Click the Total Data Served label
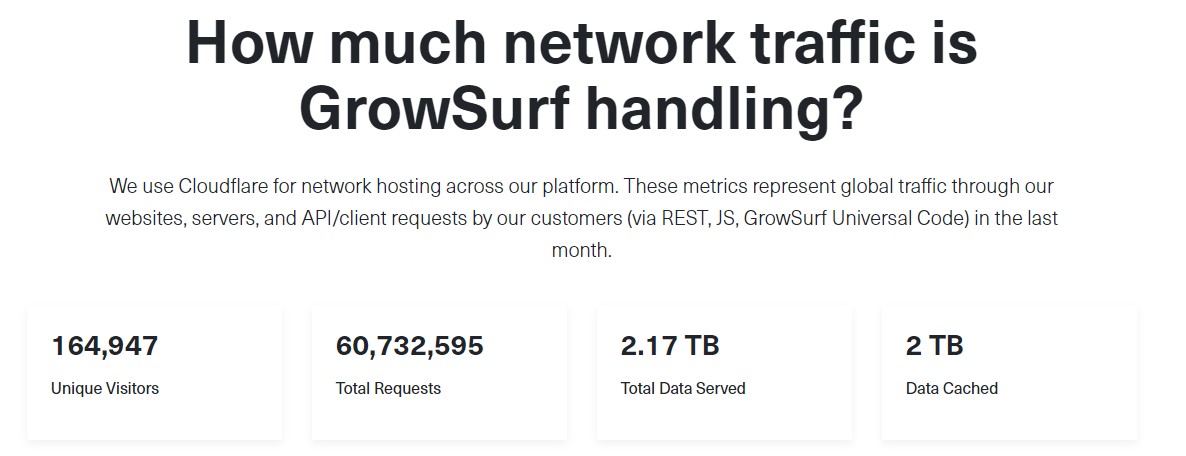The image size is (1186, 456). (x=683, y=388)
